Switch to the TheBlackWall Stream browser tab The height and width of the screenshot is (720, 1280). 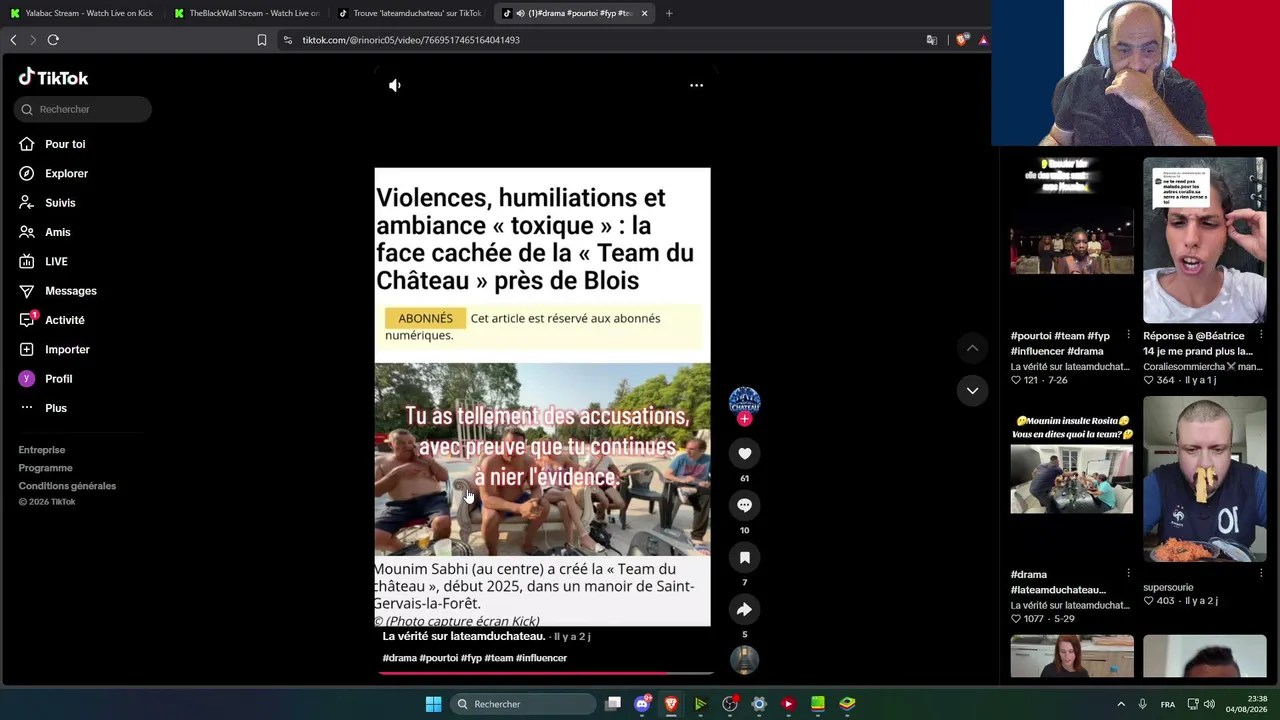[x=246, y=13]
